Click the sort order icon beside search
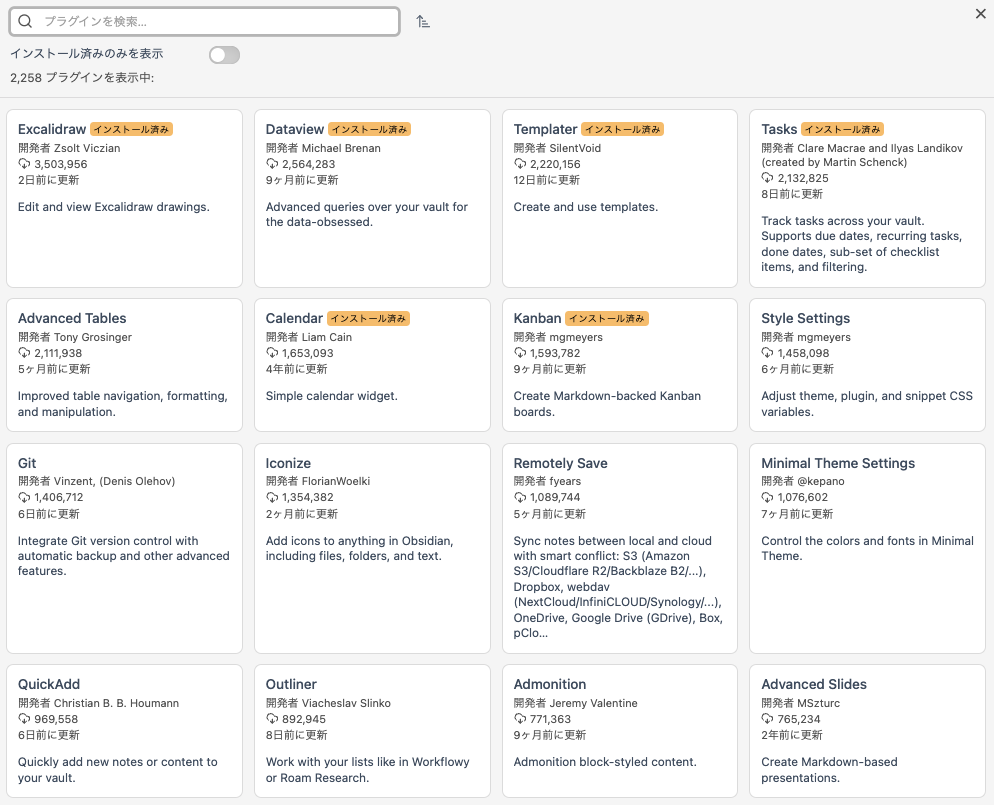The width and height of the screenshot is (994, 805). (423, 21)
